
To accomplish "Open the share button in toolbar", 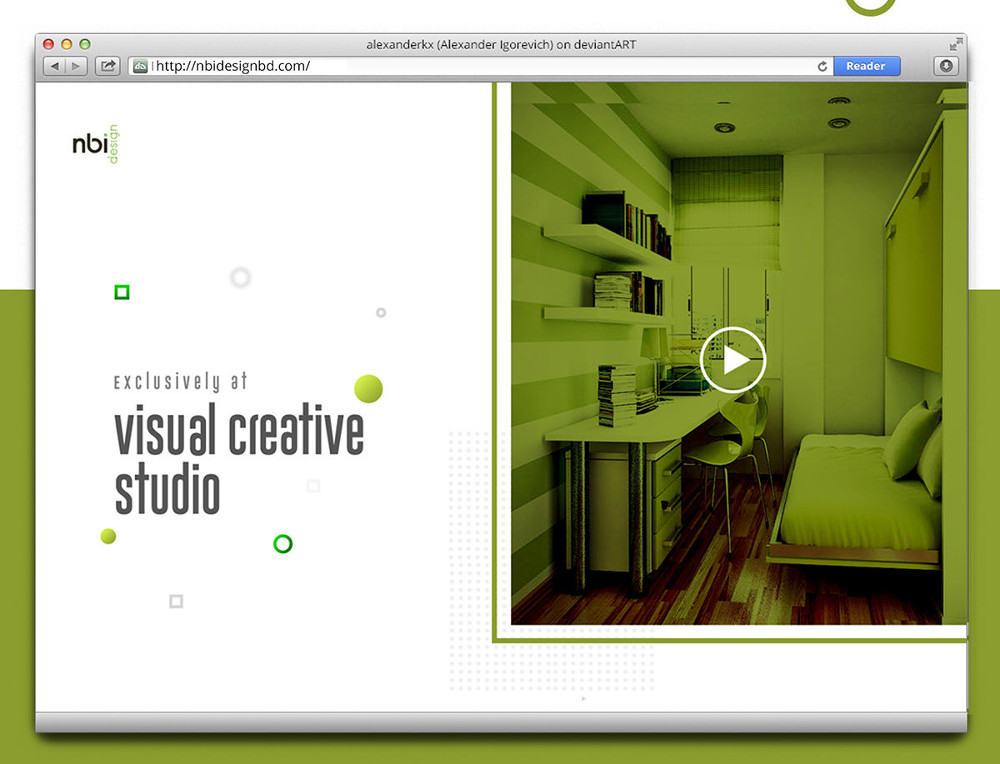I will (x=108, y=66).
